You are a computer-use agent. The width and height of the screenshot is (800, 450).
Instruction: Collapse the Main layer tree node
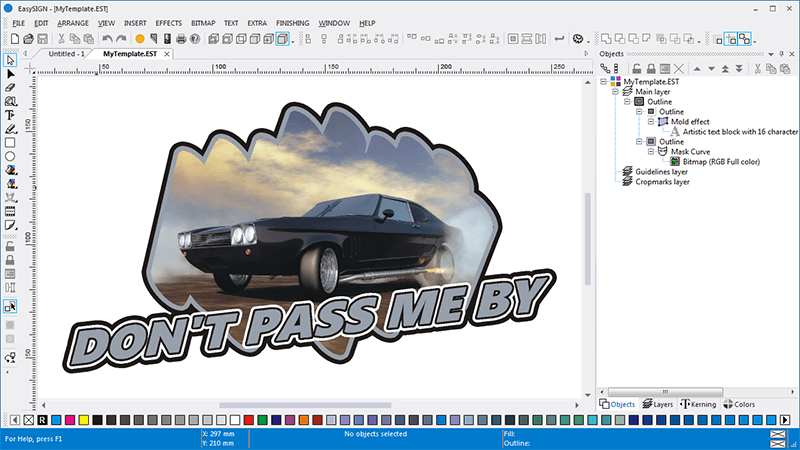tap(617, 91)
